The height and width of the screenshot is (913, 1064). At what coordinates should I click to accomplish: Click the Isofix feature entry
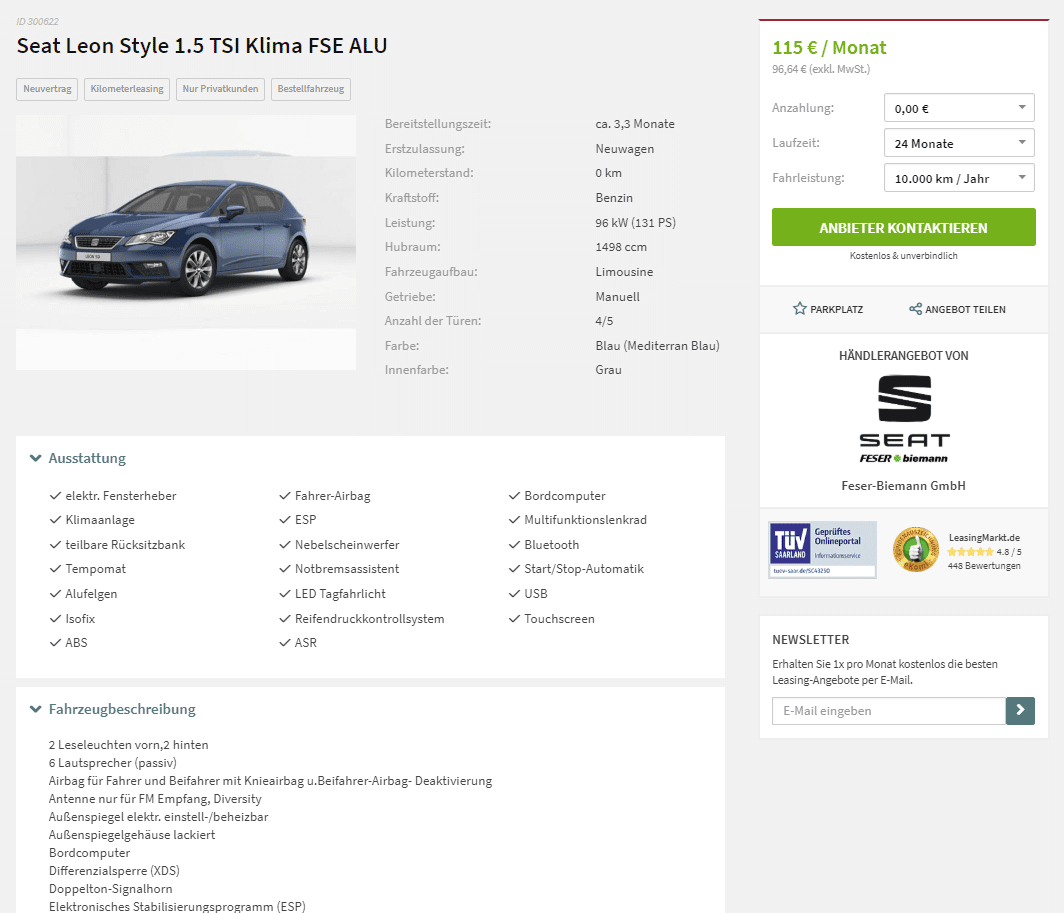(80, 618)
